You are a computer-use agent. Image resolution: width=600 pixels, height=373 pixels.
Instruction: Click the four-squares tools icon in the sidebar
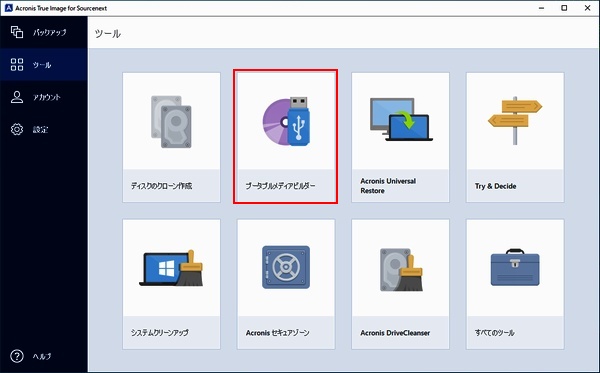click(17, 65)
